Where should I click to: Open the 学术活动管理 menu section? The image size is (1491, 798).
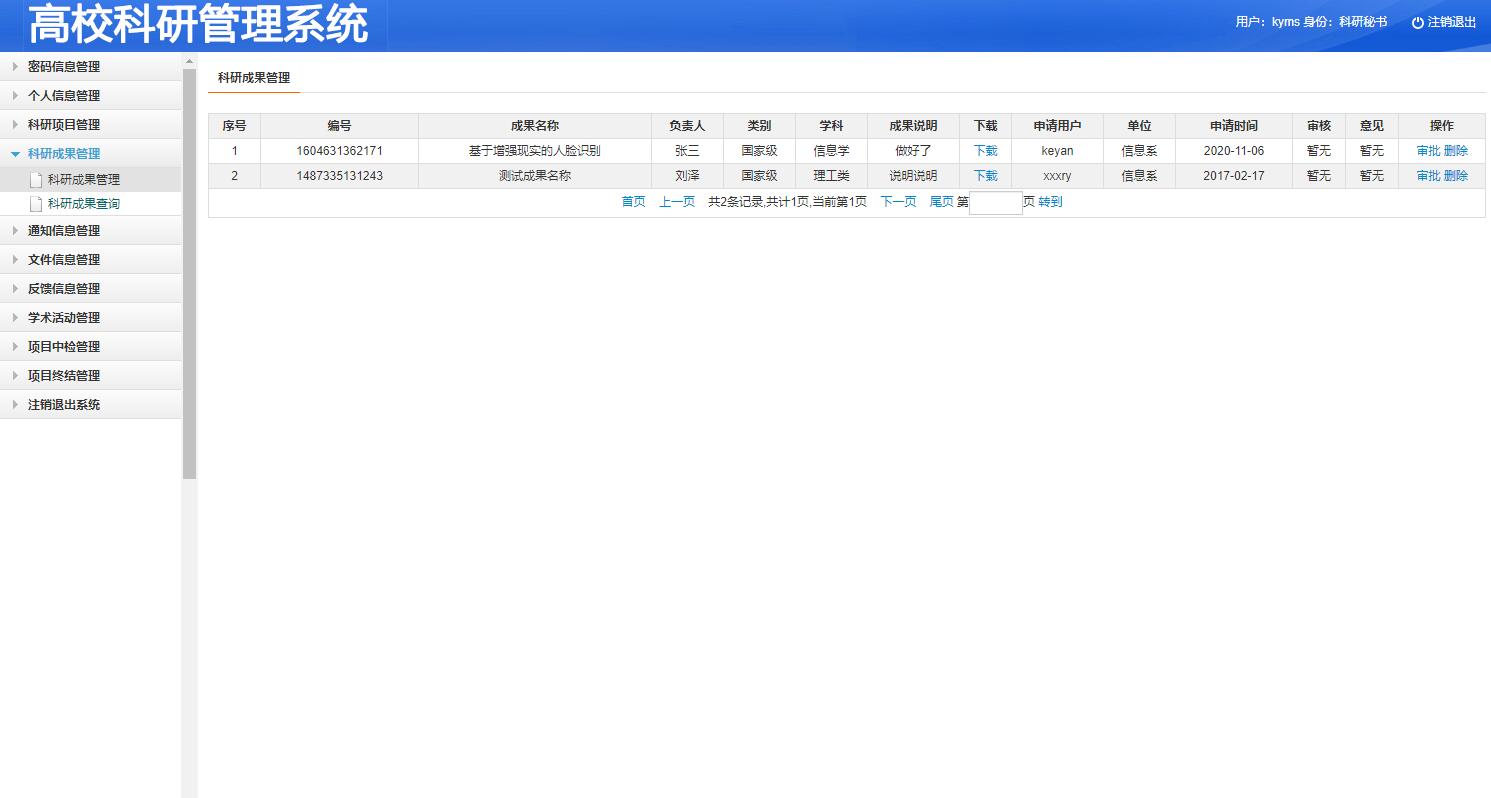click(x=64, y=318)
